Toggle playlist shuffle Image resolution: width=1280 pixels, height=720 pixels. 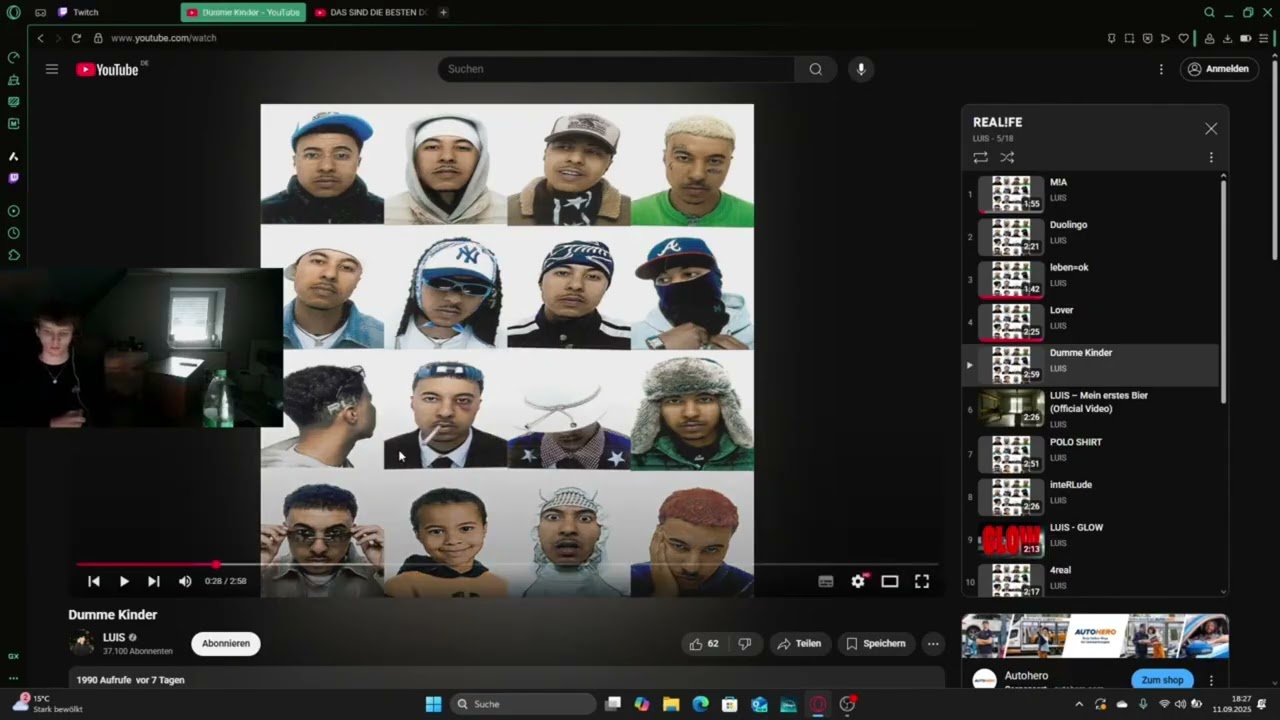pyautogui.click(x=1007, y=158)
